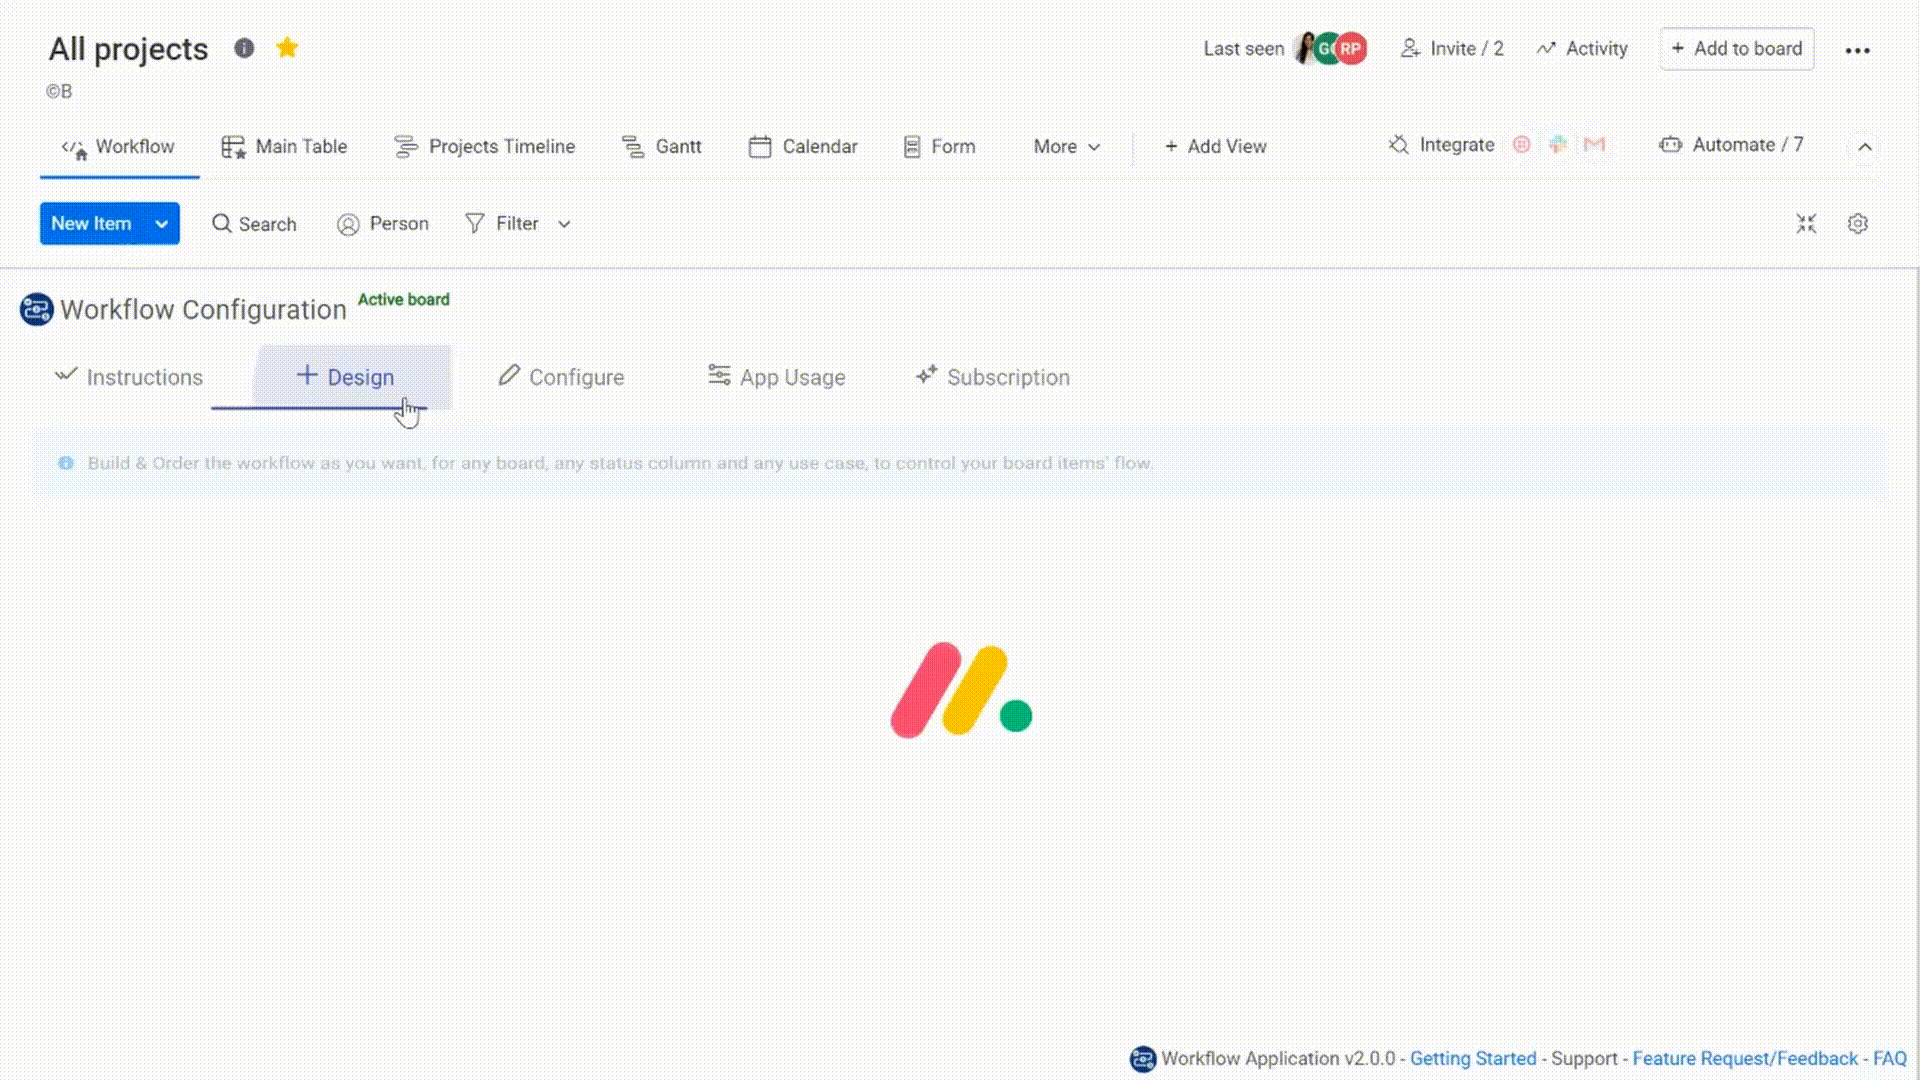Open the Gantt view tab
The image size is (1920, 1080).
662,147
